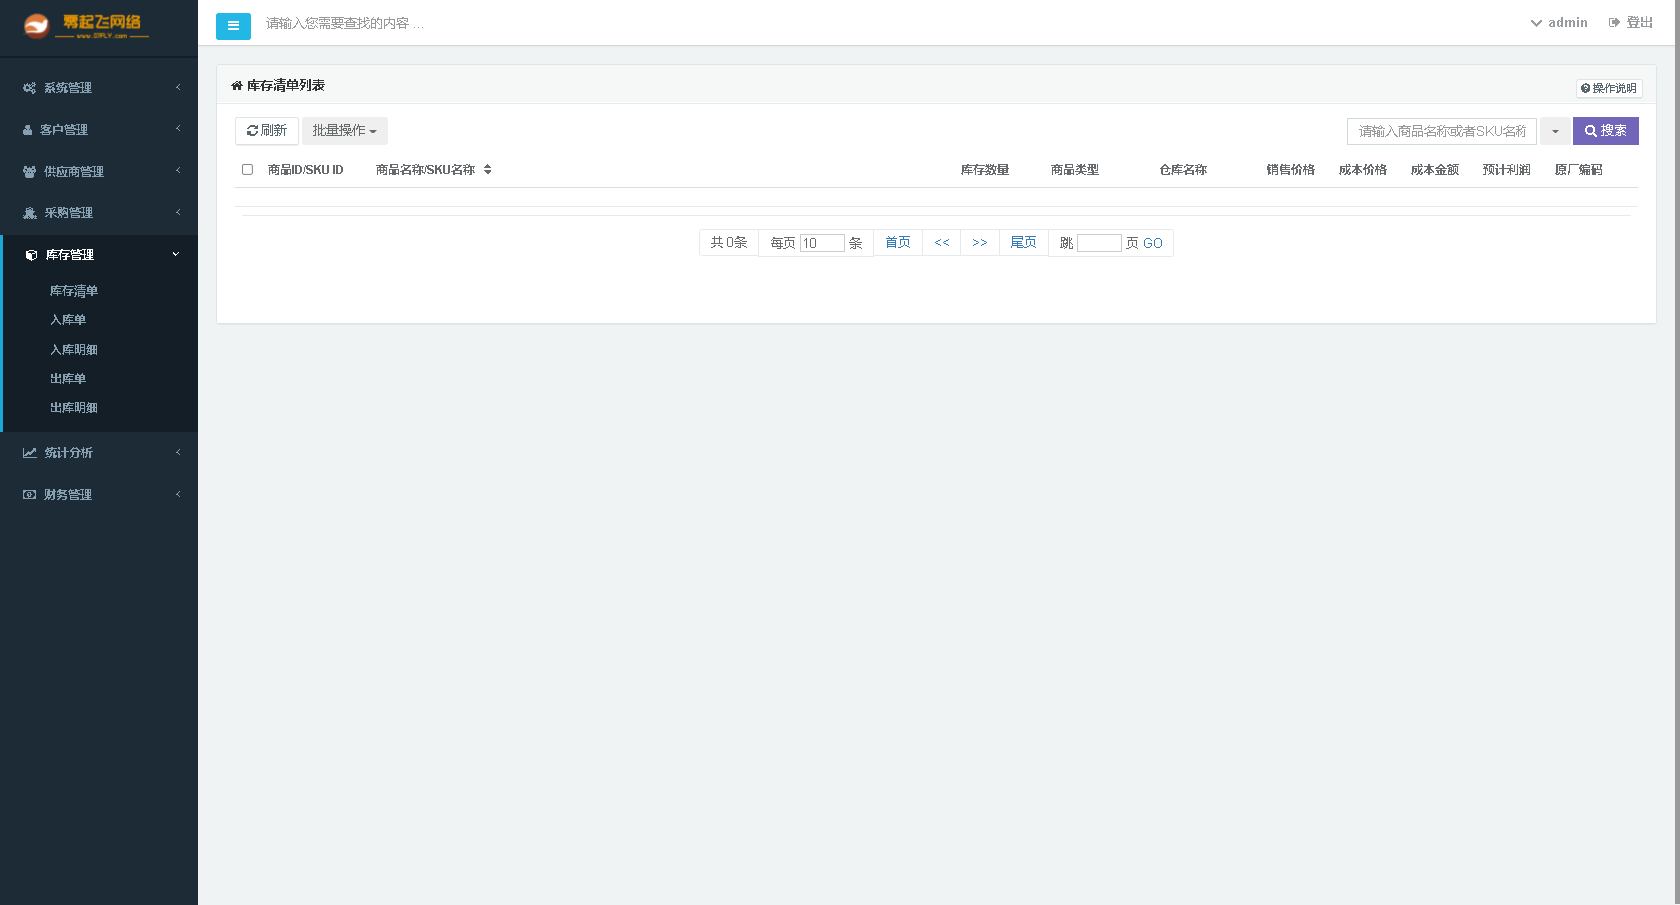Open the admin user dropdown
1680x905 pixels.
click(1558, 23)
